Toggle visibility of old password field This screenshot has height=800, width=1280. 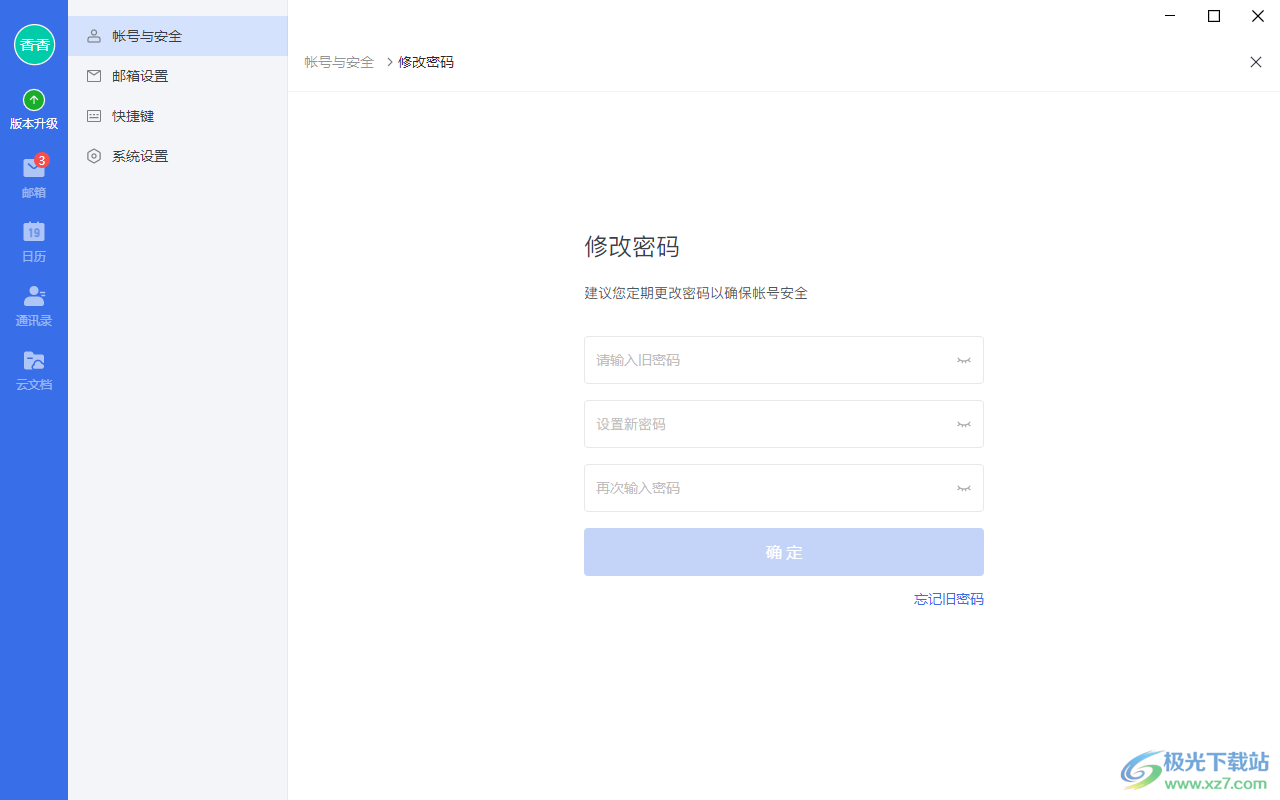point(964,360)
